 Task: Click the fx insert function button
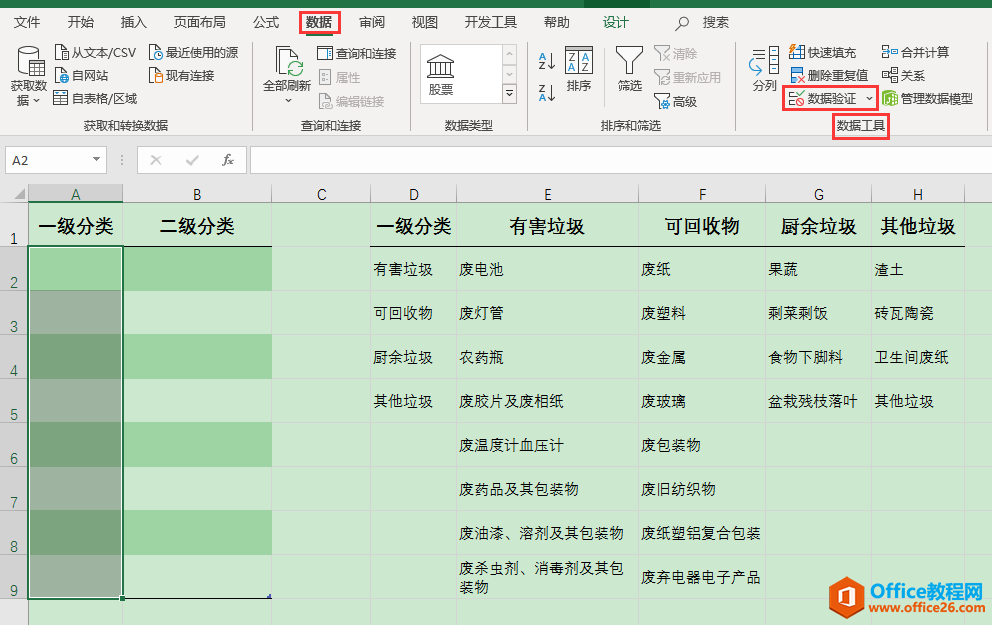coord(228,160)
